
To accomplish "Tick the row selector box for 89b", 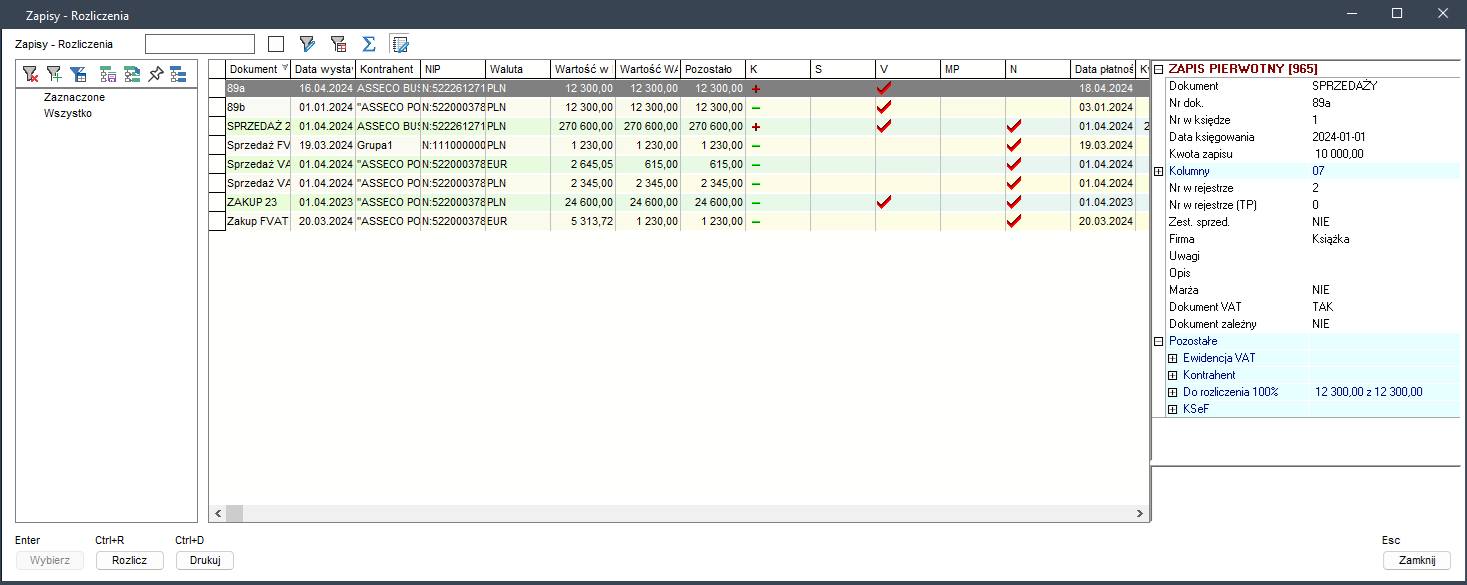I will point(217,107).
